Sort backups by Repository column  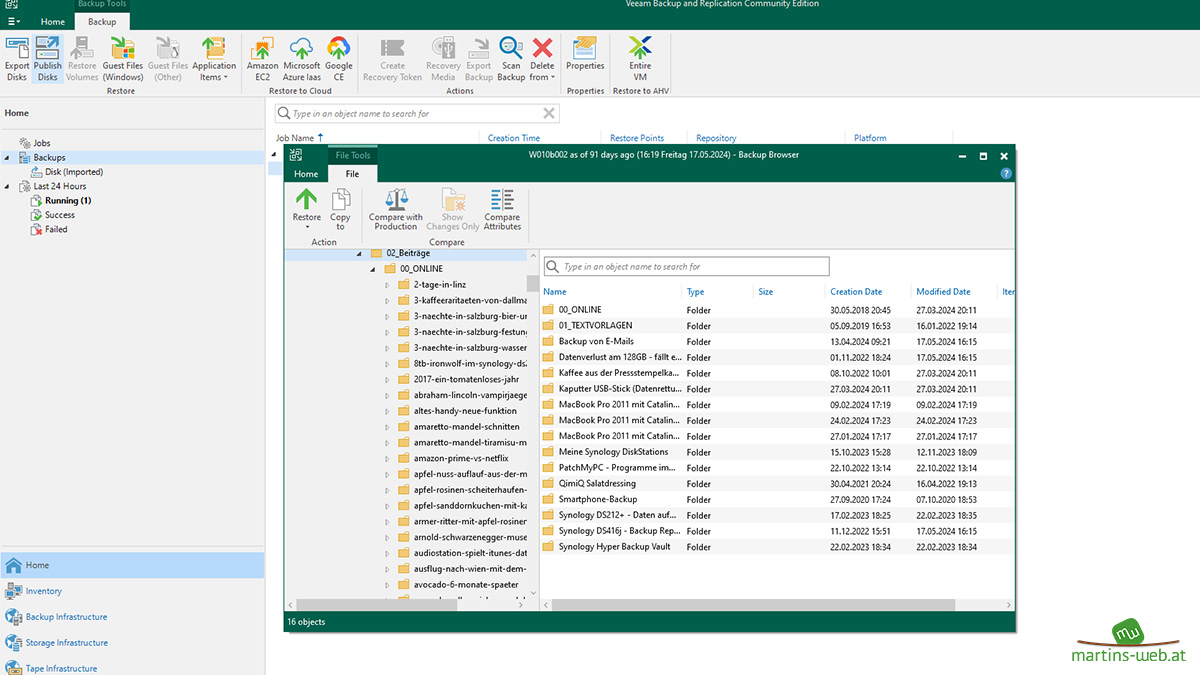[716, 138]
